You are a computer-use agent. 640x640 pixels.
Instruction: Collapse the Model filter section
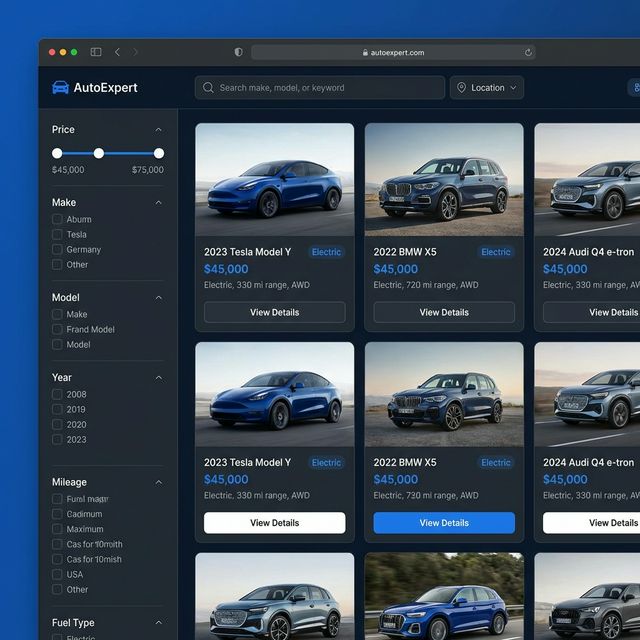158,298
